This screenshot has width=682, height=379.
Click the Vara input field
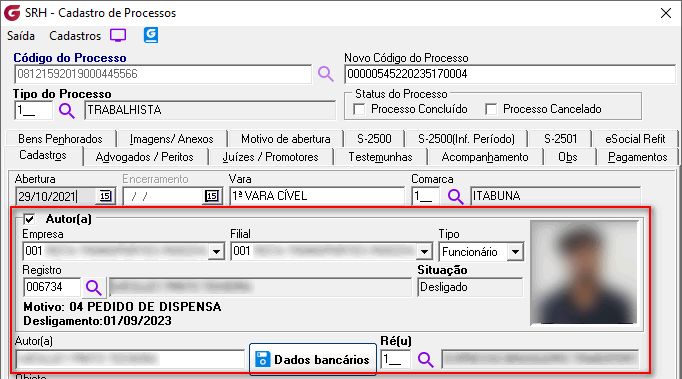coord(317,196)
